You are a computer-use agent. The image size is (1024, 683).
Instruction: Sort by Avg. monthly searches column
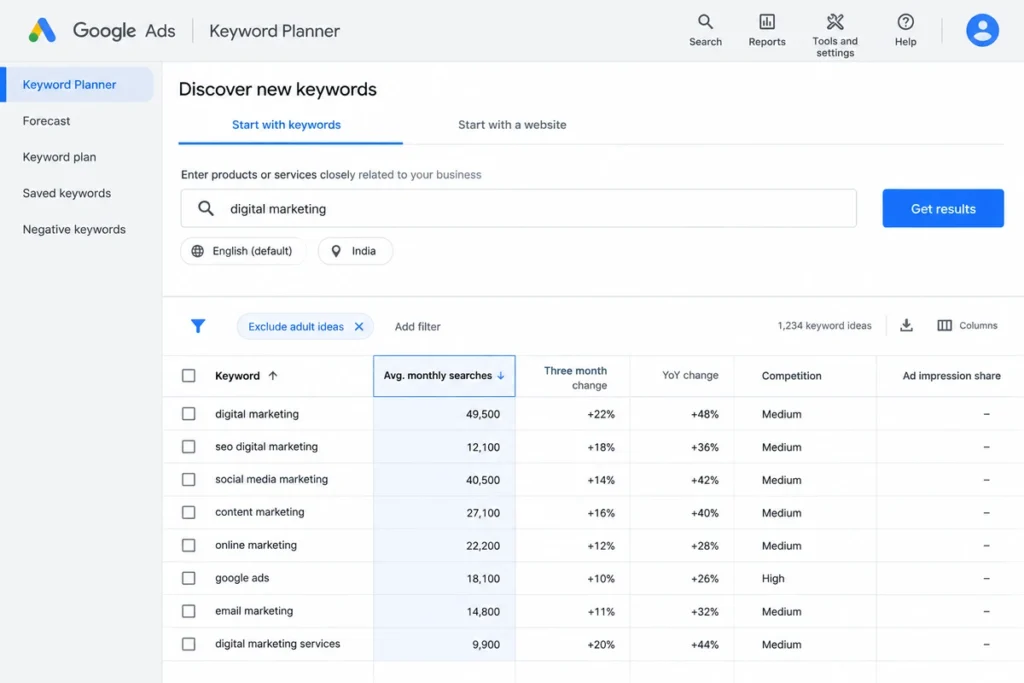(x=444, y=375)
